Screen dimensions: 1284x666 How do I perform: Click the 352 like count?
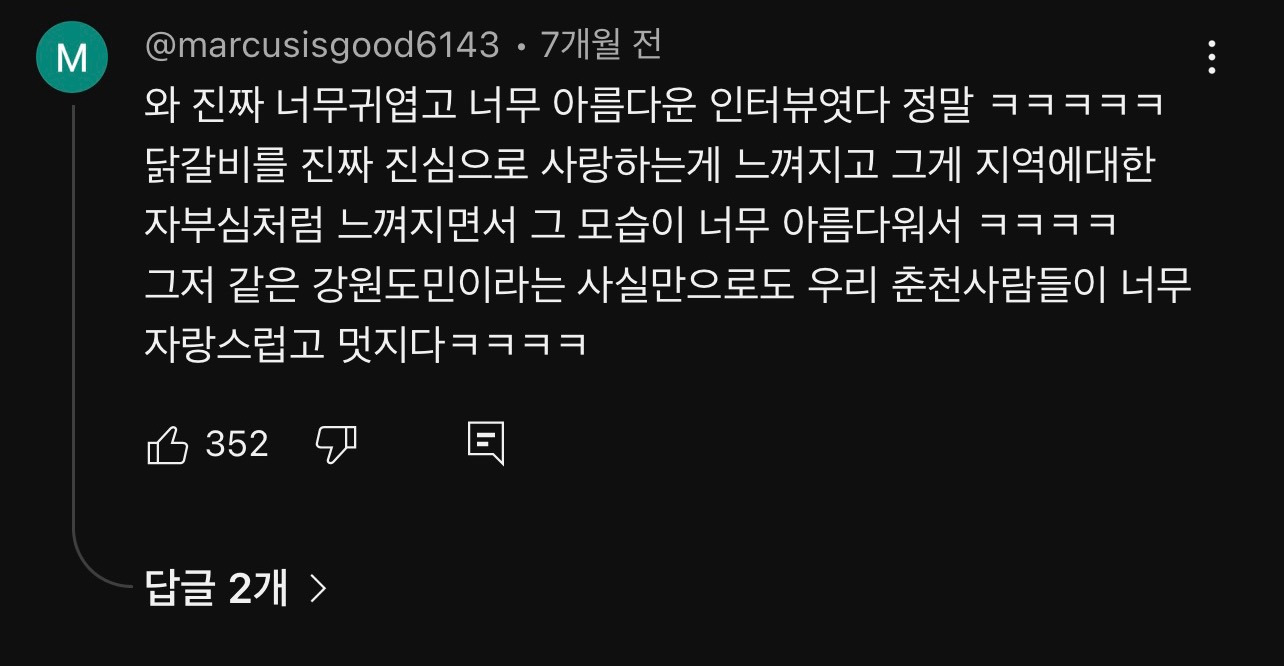[x=237, y=444]
